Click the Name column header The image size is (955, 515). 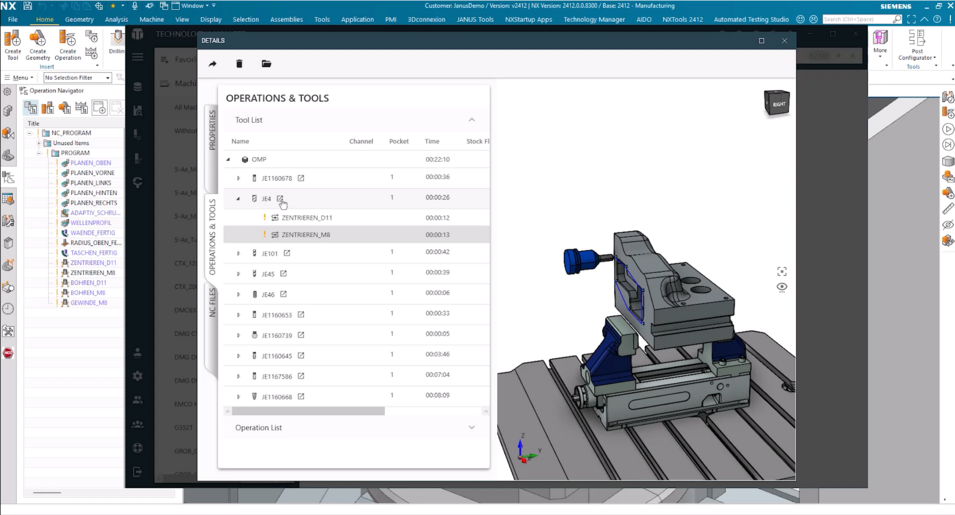pos(240,141)
